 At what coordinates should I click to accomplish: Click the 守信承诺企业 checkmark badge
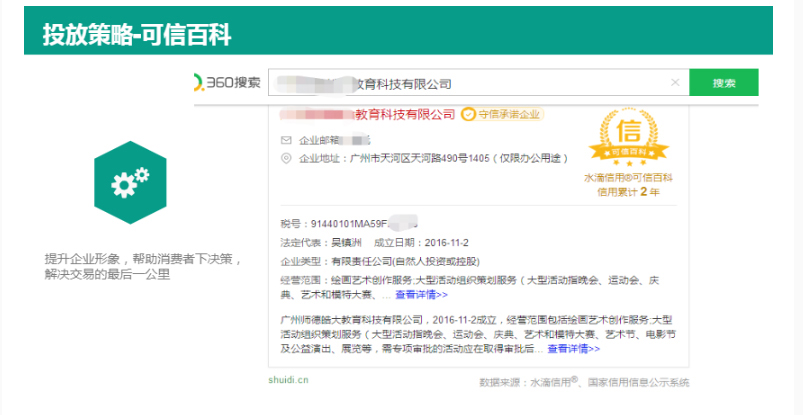pyautogui.click(x=500, y=114)
